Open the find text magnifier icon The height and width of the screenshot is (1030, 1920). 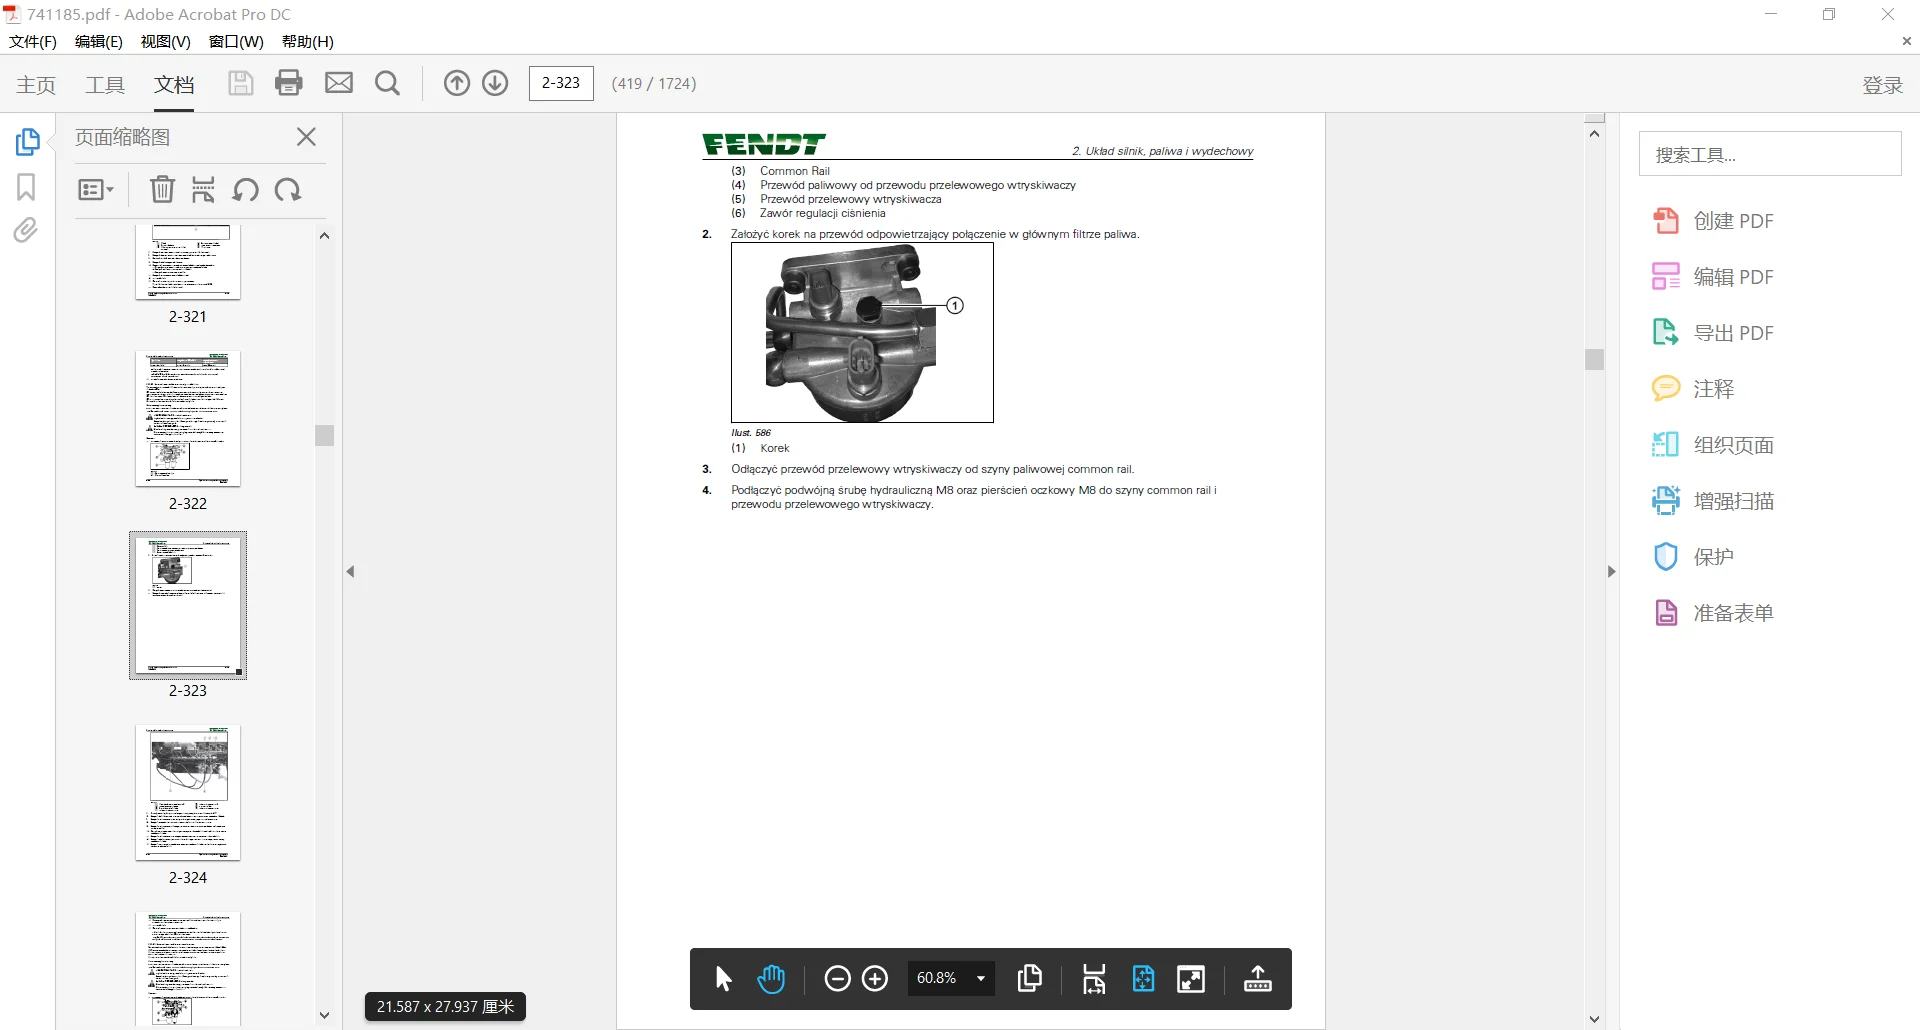387,83
